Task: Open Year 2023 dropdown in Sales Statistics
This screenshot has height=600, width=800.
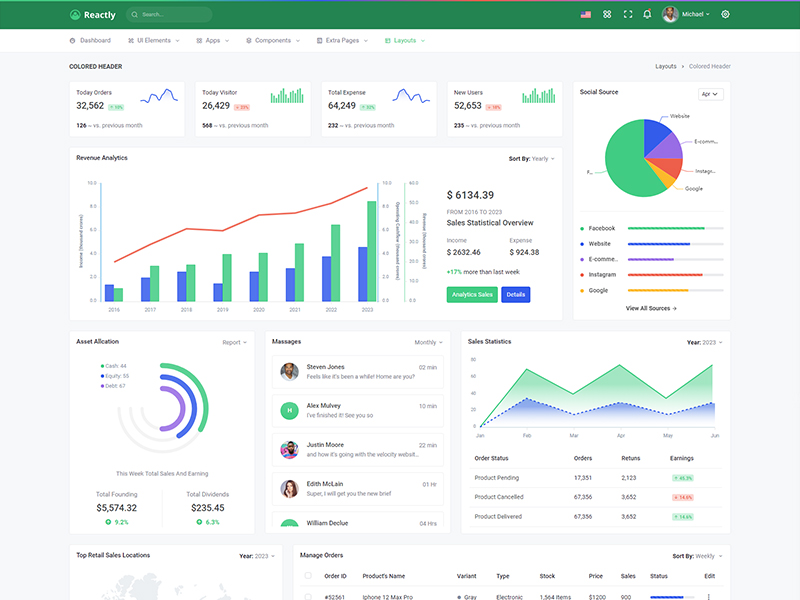Action: coord(704,342)
